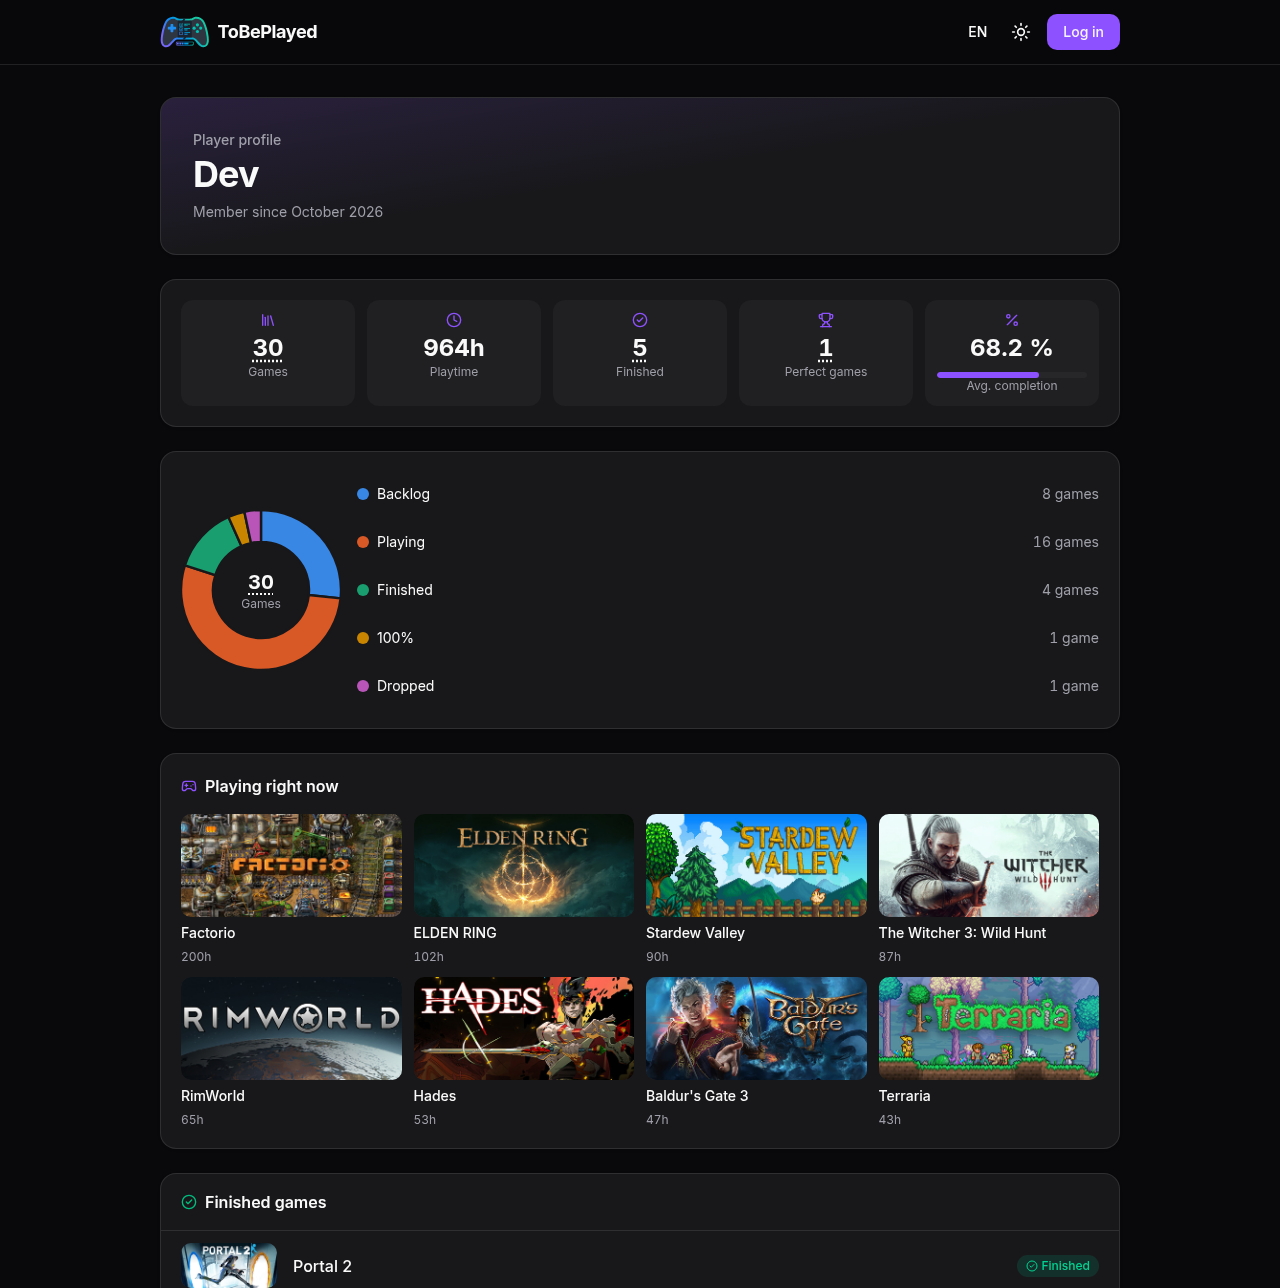The image size is (1280, 1288).
Task: Click the trophy icon above Perfect games
Action: coord(826,320)
